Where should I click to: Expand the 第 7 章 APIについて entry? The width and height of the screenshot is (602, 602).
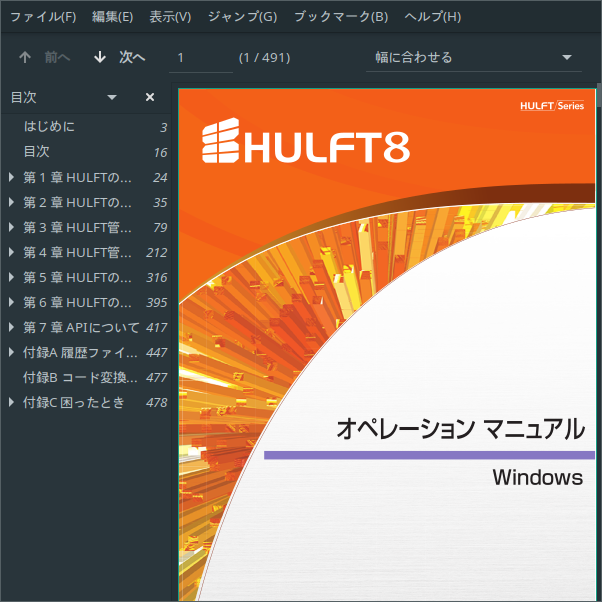click(12, 327)
